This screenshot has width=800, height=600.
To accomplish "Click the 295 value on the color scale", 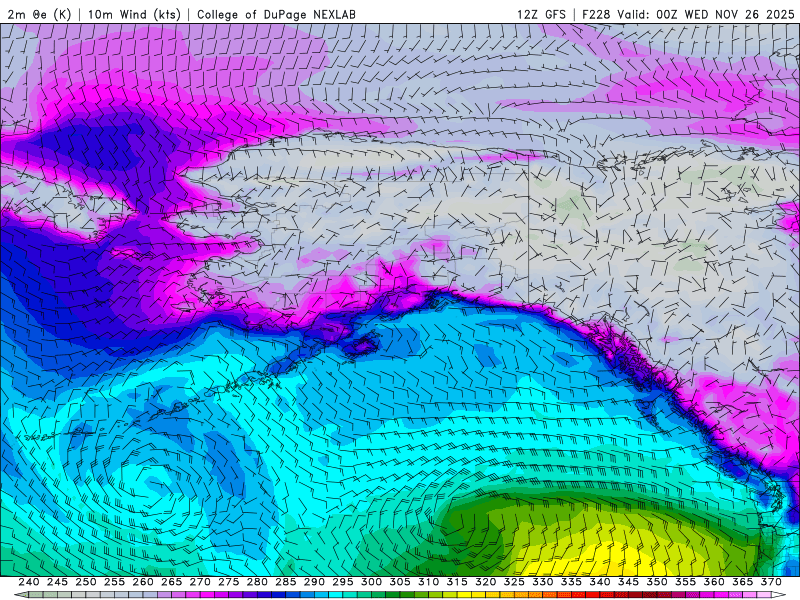I will click(x=343, y=582).
